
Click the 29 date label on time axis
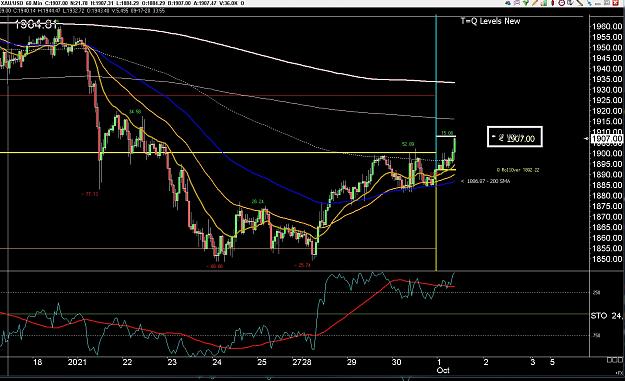[351, 362]
